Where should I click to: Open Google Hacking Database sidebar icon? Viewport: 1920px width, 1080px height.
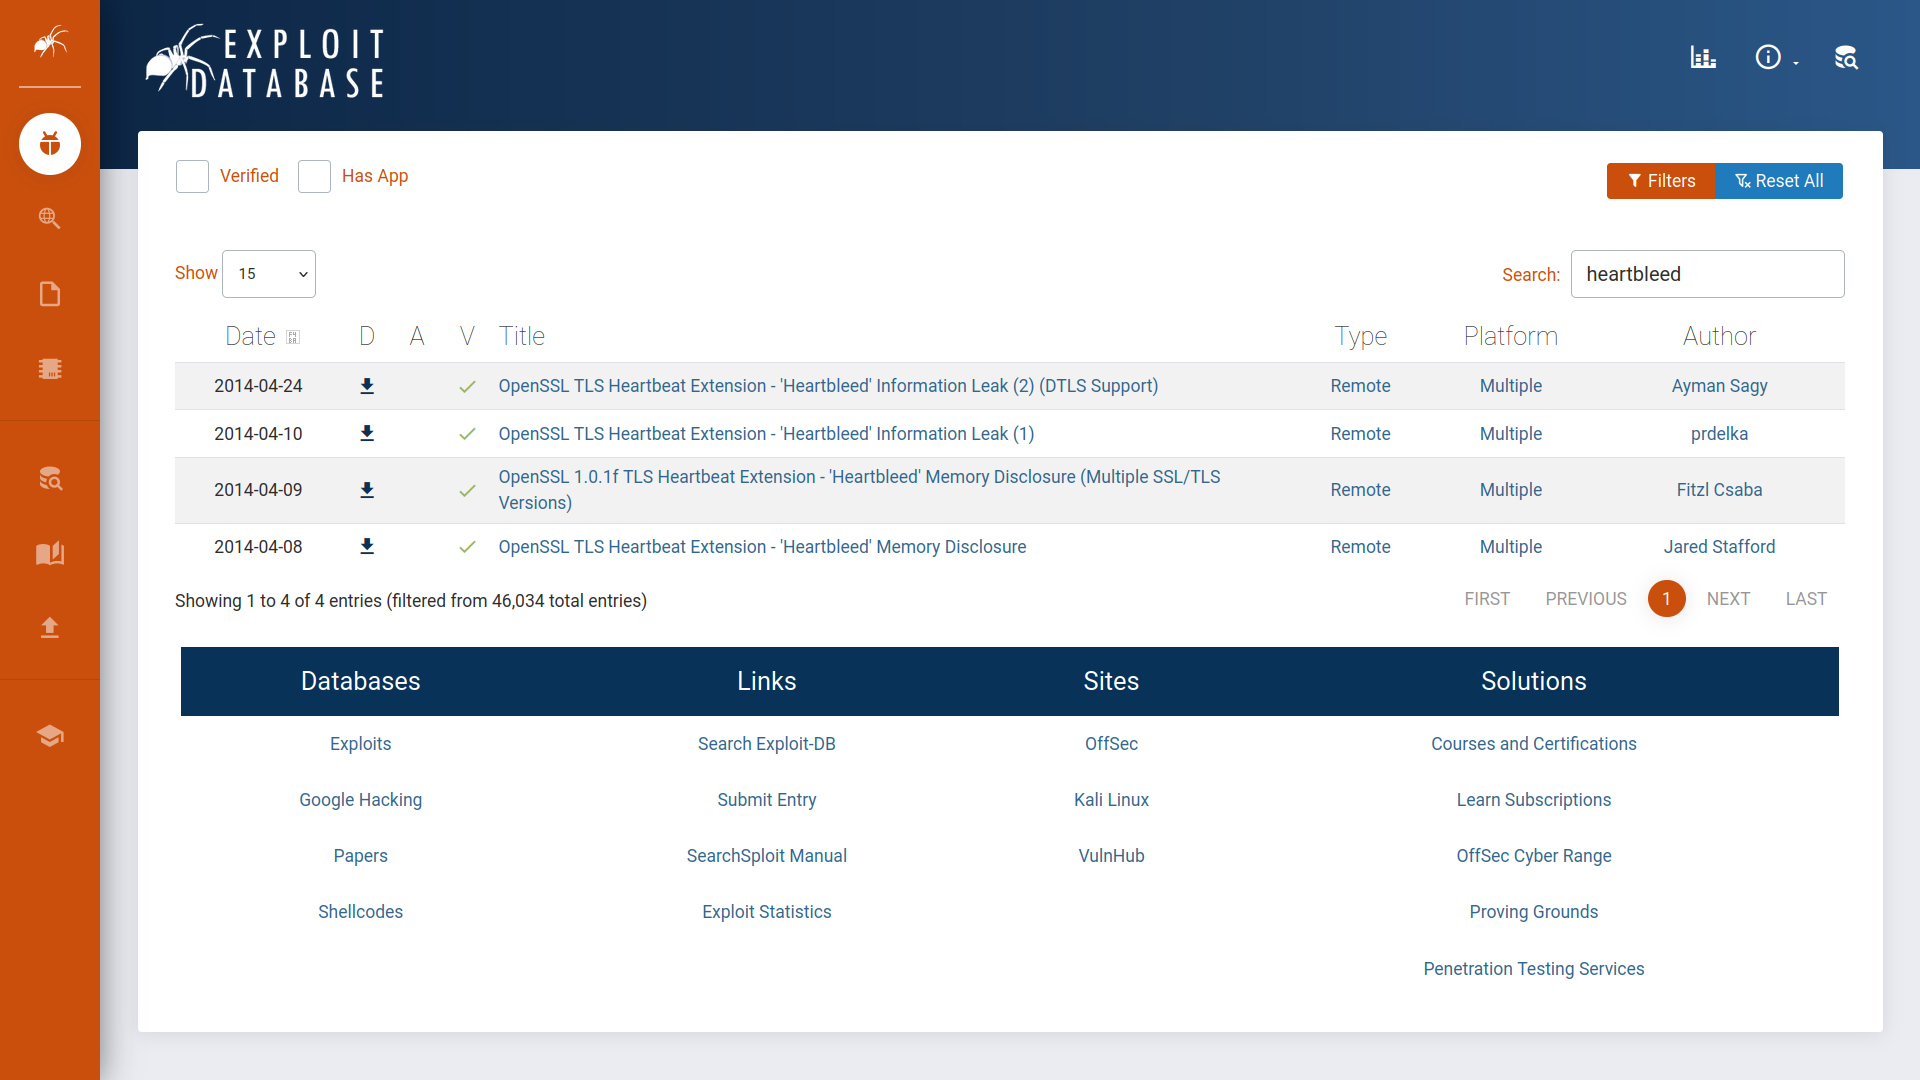pos(50,218)
